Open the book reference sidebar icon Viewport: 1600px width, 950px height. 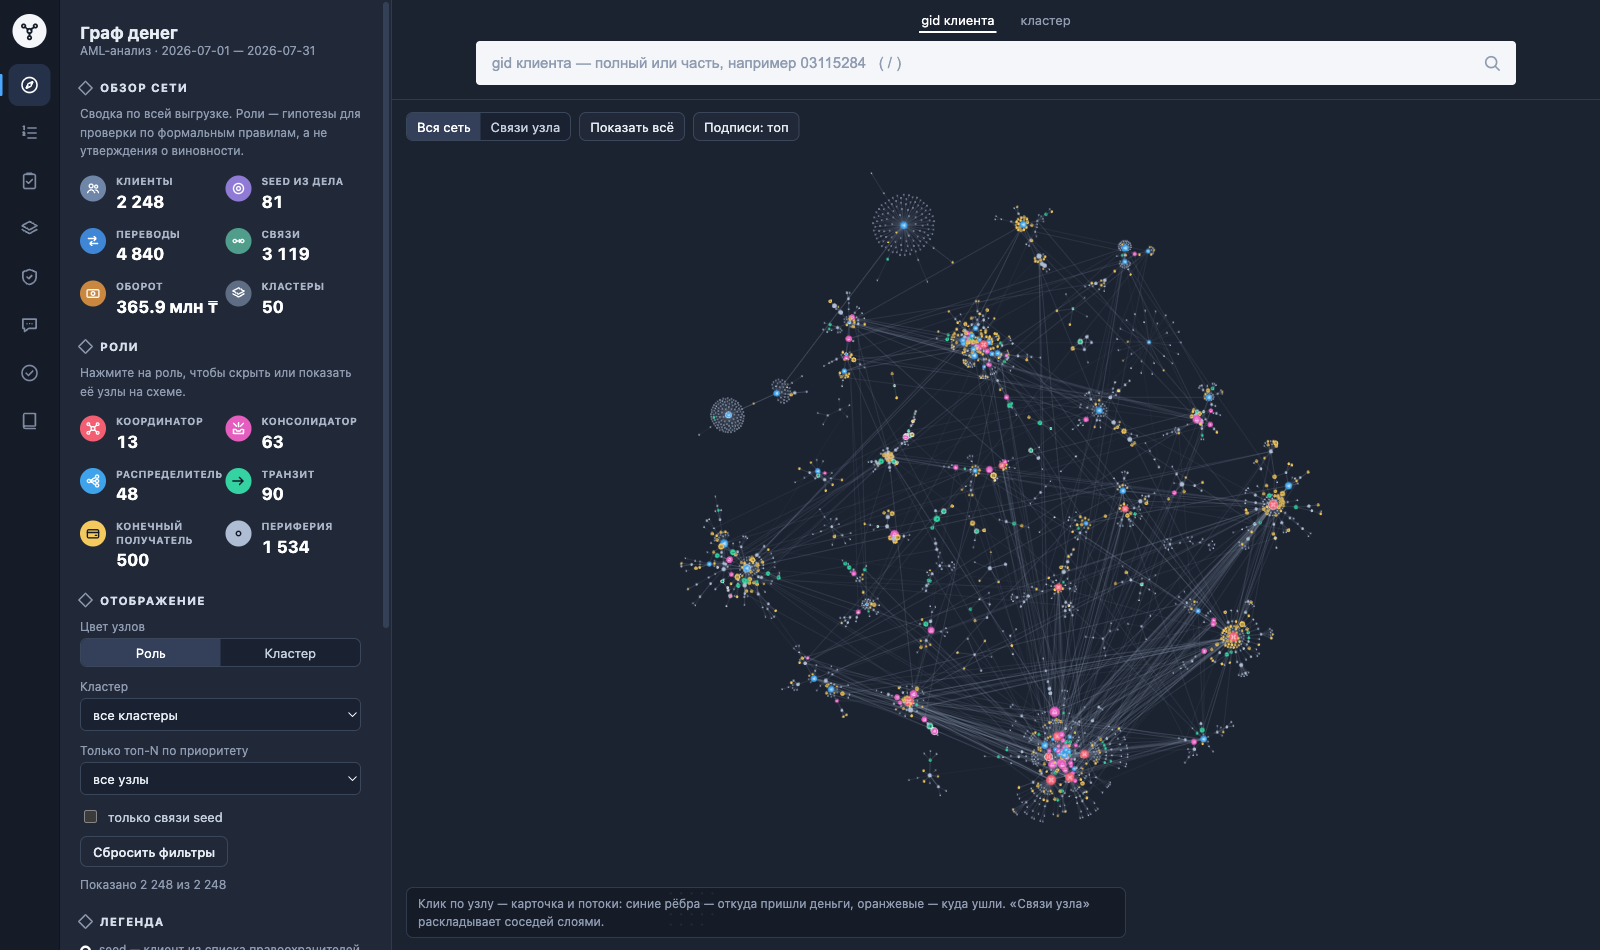[x=30, y=421]
